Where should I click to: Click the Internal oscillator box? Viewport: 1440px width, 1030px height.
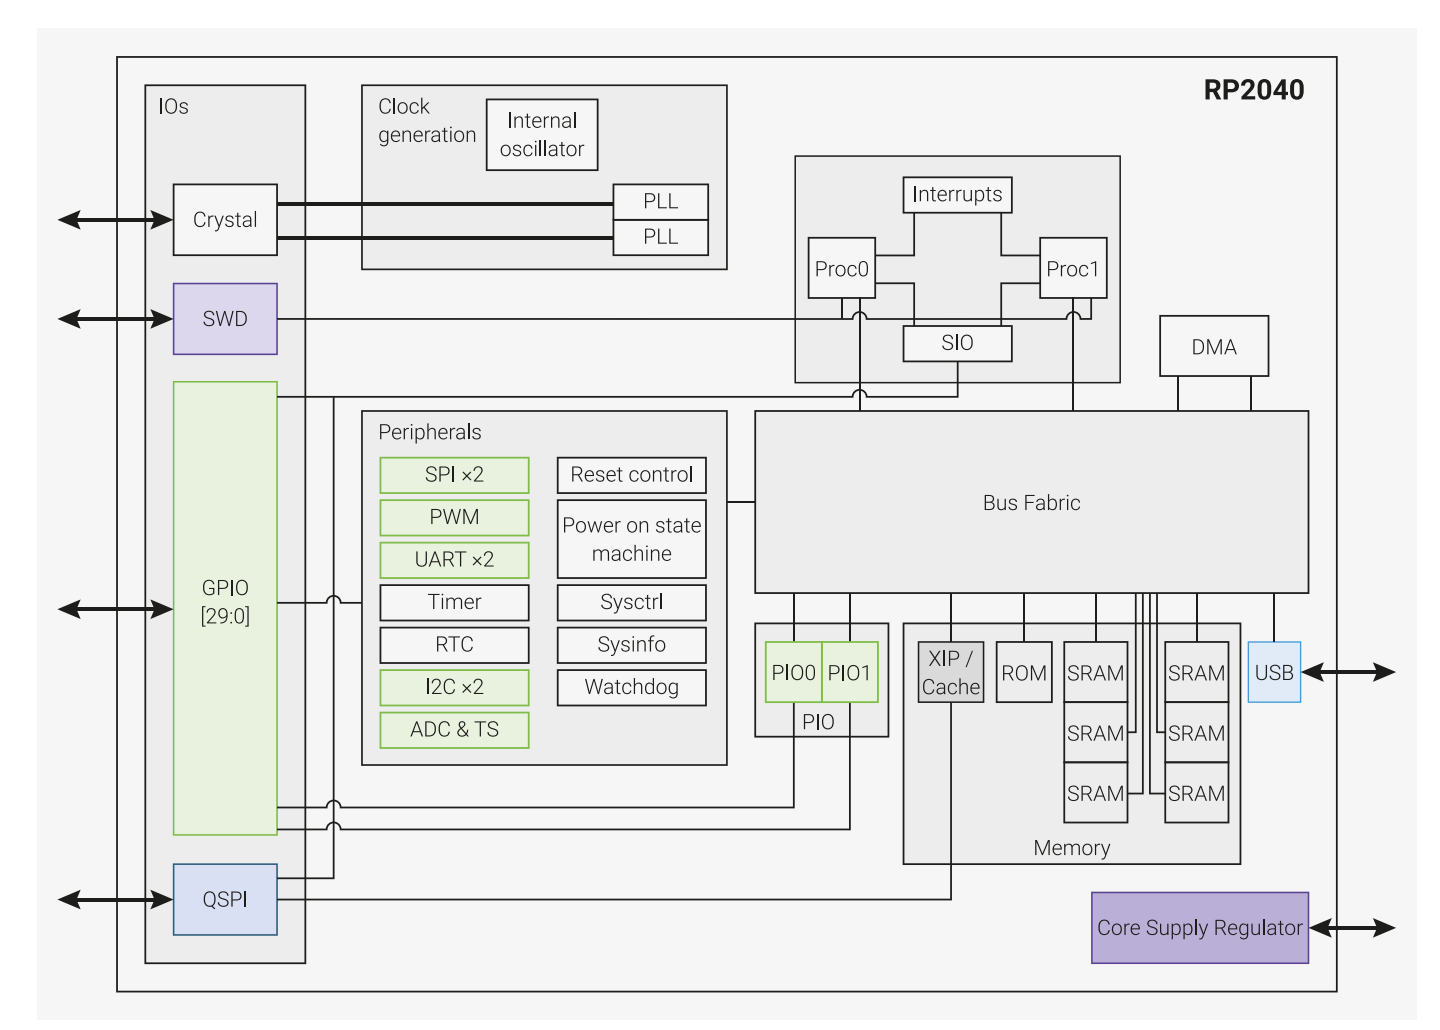click(x=542, y=135)
